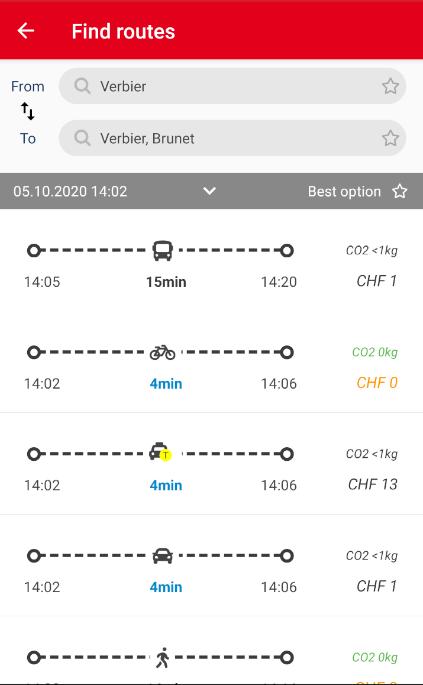Select the bicycle route icon
Viewport: 423px width, 685px height.
point(163,352)
